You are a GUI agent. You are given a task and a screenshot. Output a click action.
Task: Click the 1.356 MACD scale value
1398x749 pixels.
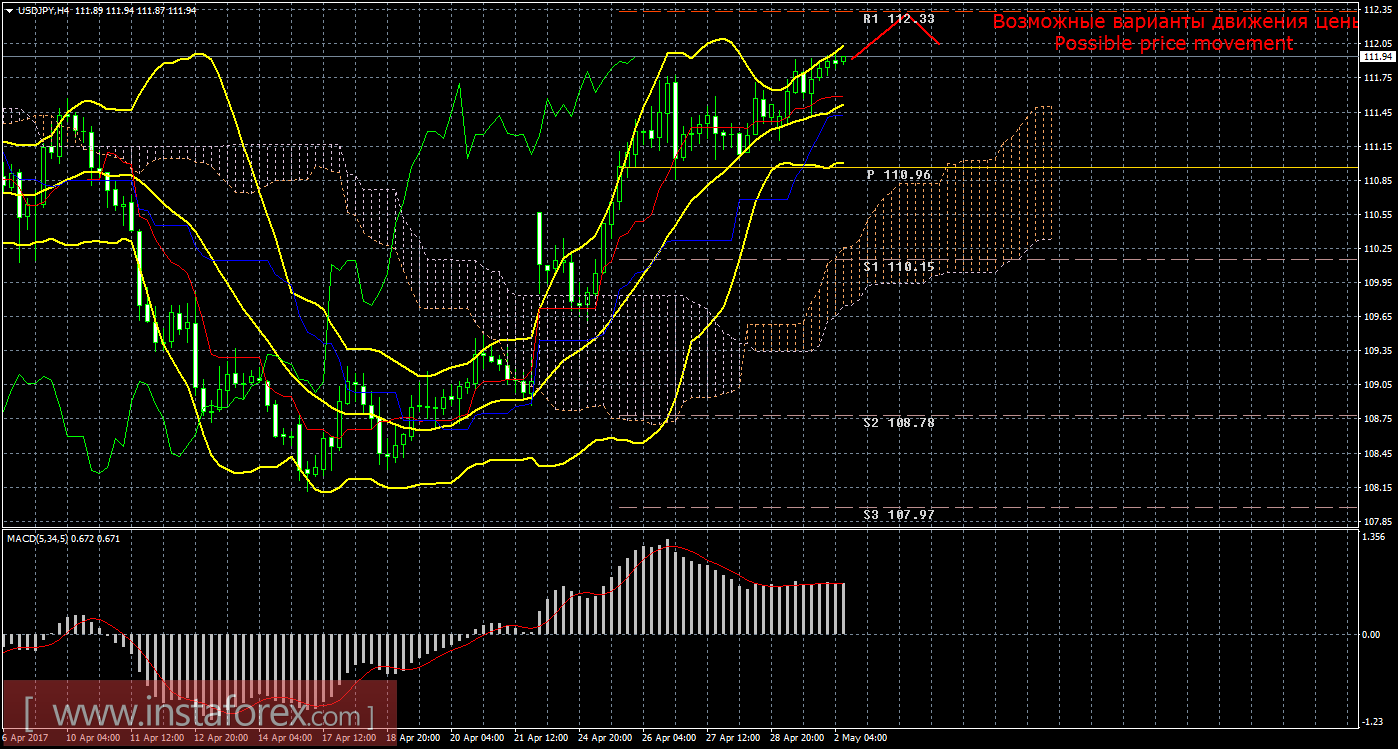pos(1374,537)
